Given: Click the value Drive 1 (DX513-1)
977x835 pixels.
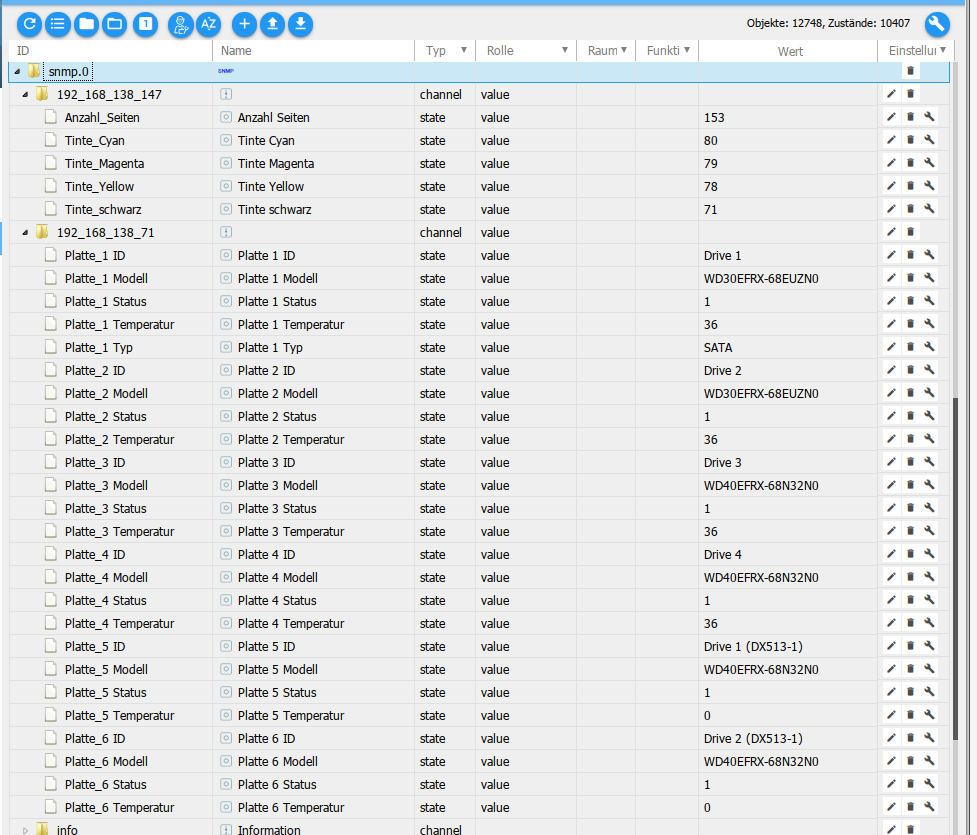Looking at the screenshot, I should 753,646.
